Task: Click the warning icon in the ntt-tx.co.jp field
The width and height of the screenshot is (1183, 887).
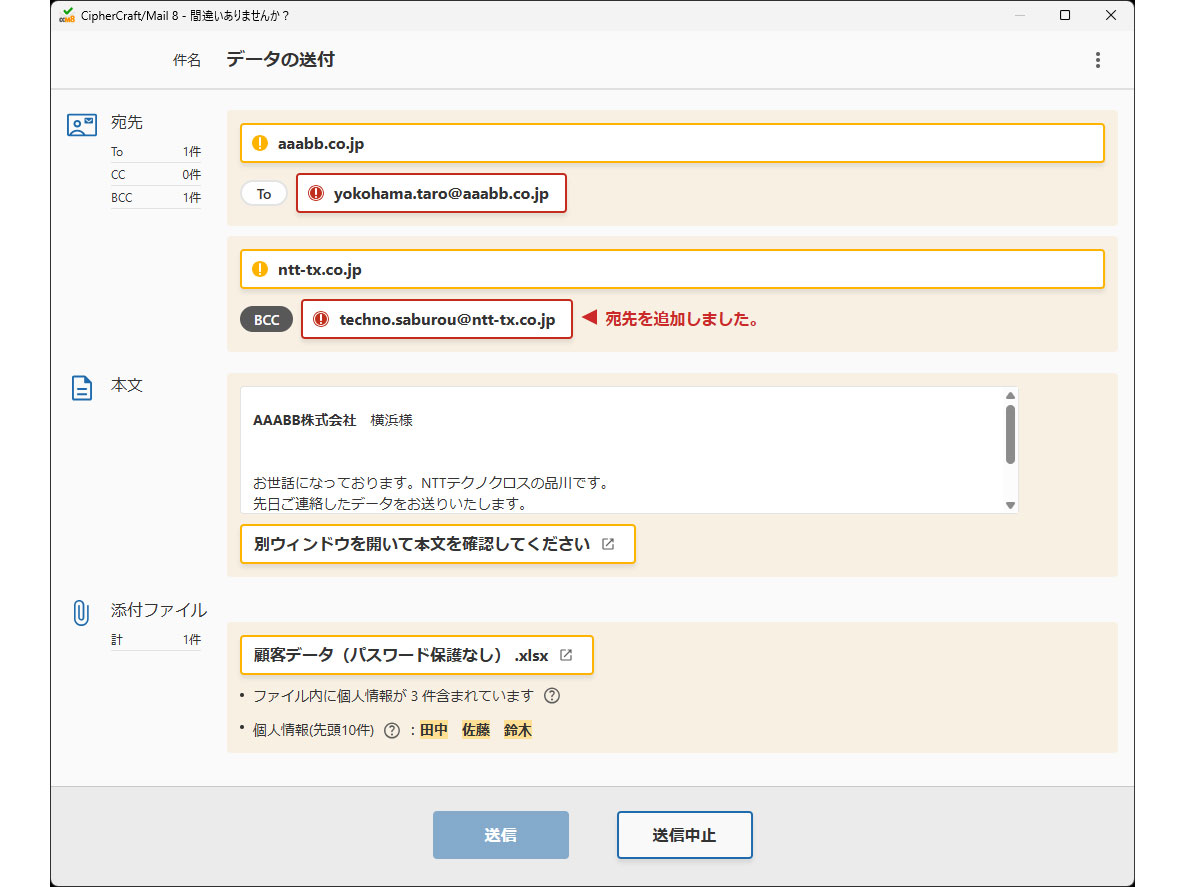Action: click(x=260, y=268)
